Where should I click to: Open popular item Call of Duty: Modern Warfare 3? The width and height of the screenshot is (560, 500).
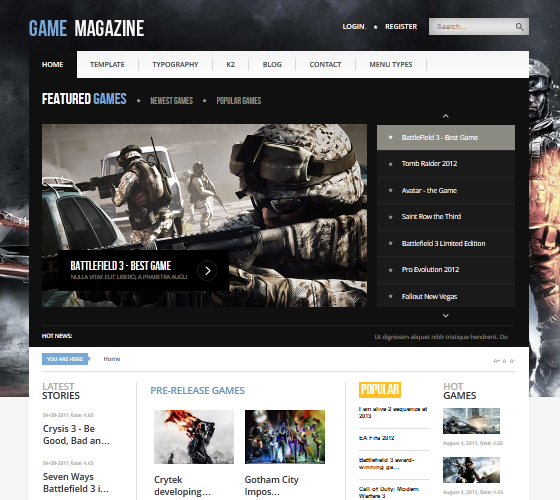coord(389,492)
